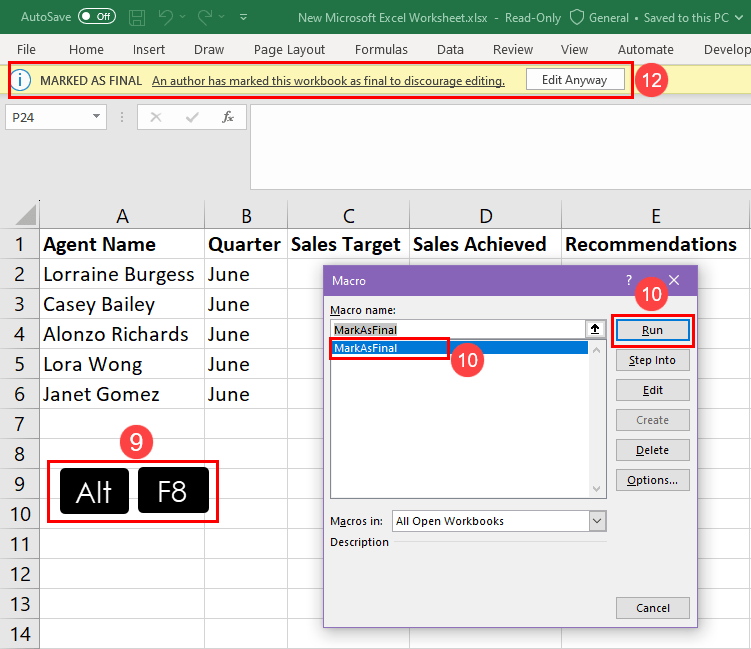Open the Formulas ribbon tab
This screenshot has height=649, width=751.
click(x=381, y=49)
